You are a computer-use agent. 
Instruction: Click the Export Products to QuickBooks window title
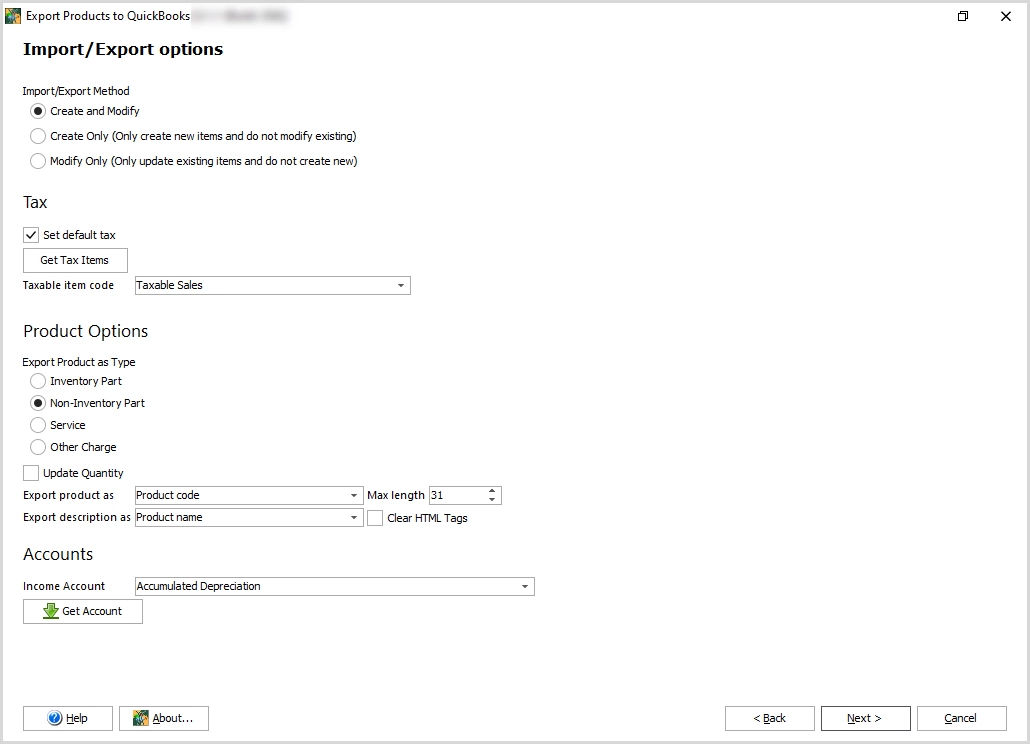click(x=108, y=16)
